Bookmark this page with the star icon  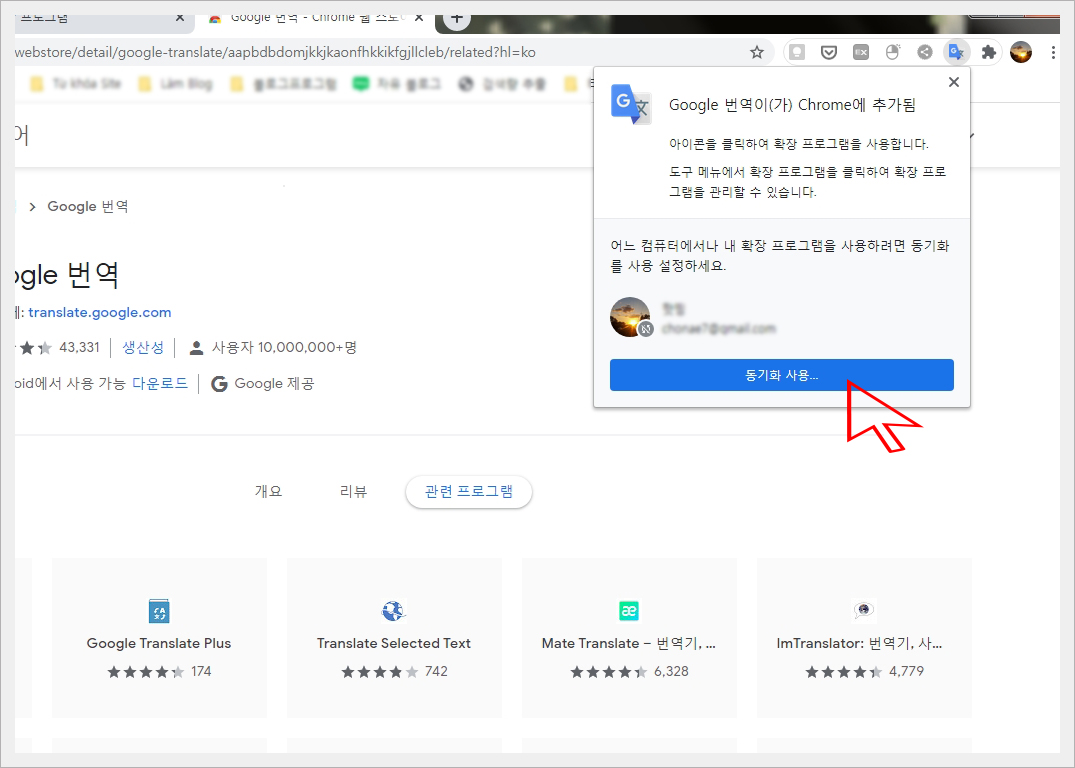[x=757, y=52]
